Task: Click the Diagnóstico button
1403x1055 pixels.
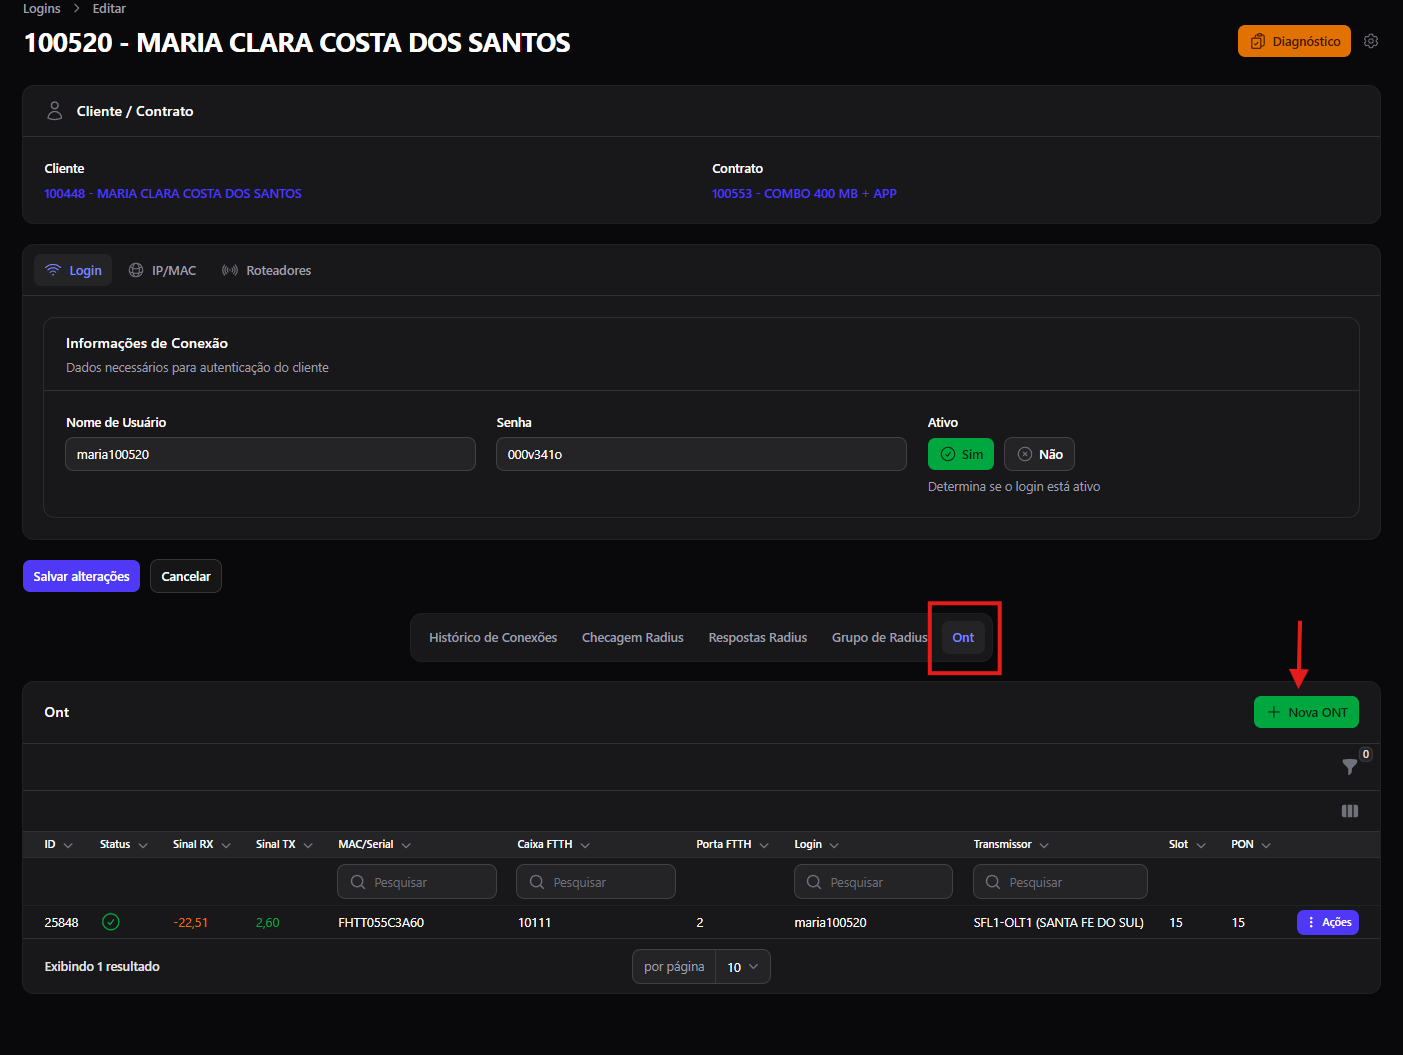Action: pos(1294,41)
